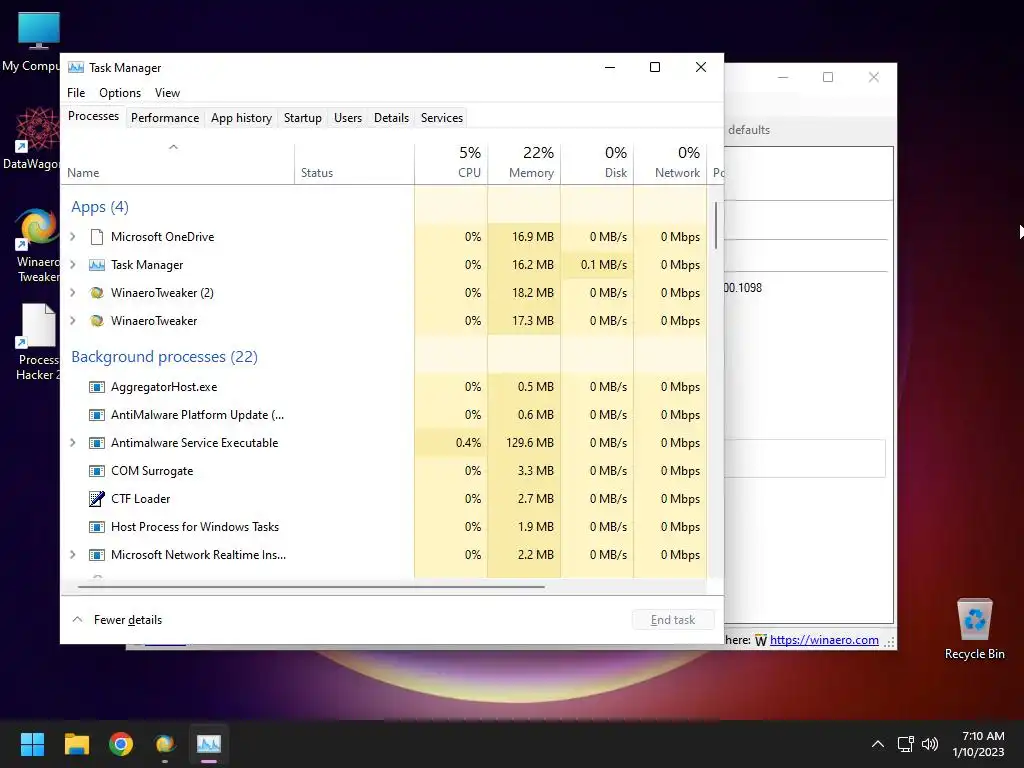Viewport: 1024px width, 768px height.
Task: Select the Background processes (22) heading
Action: pos(165,357)
